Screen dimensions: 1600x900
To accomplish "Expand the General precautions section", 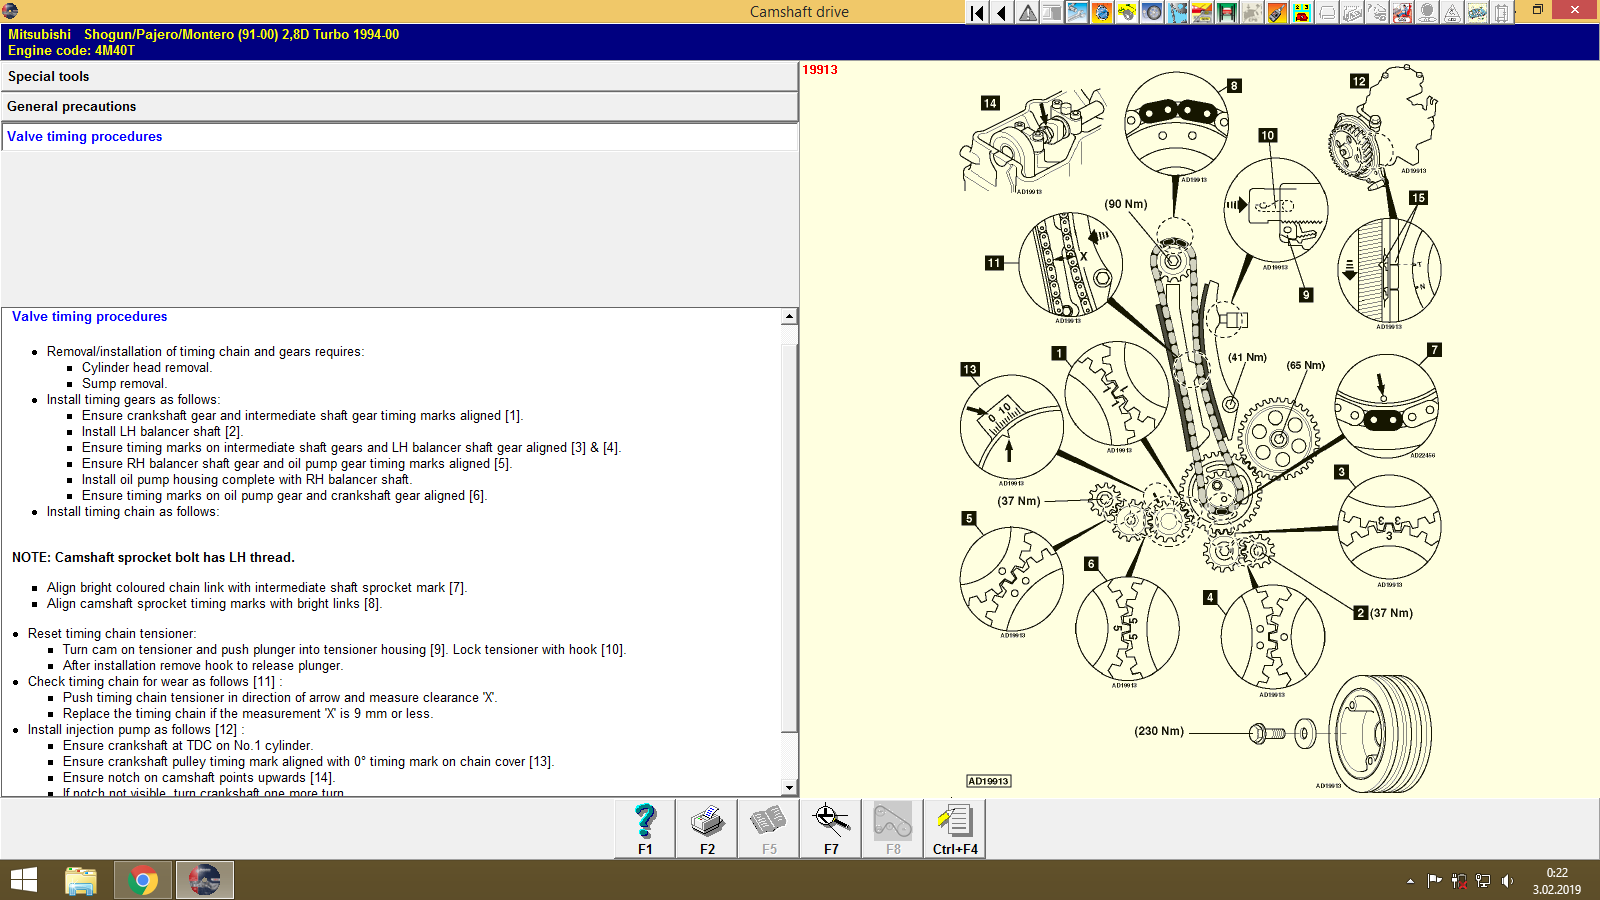I will [x=70, y=106].
